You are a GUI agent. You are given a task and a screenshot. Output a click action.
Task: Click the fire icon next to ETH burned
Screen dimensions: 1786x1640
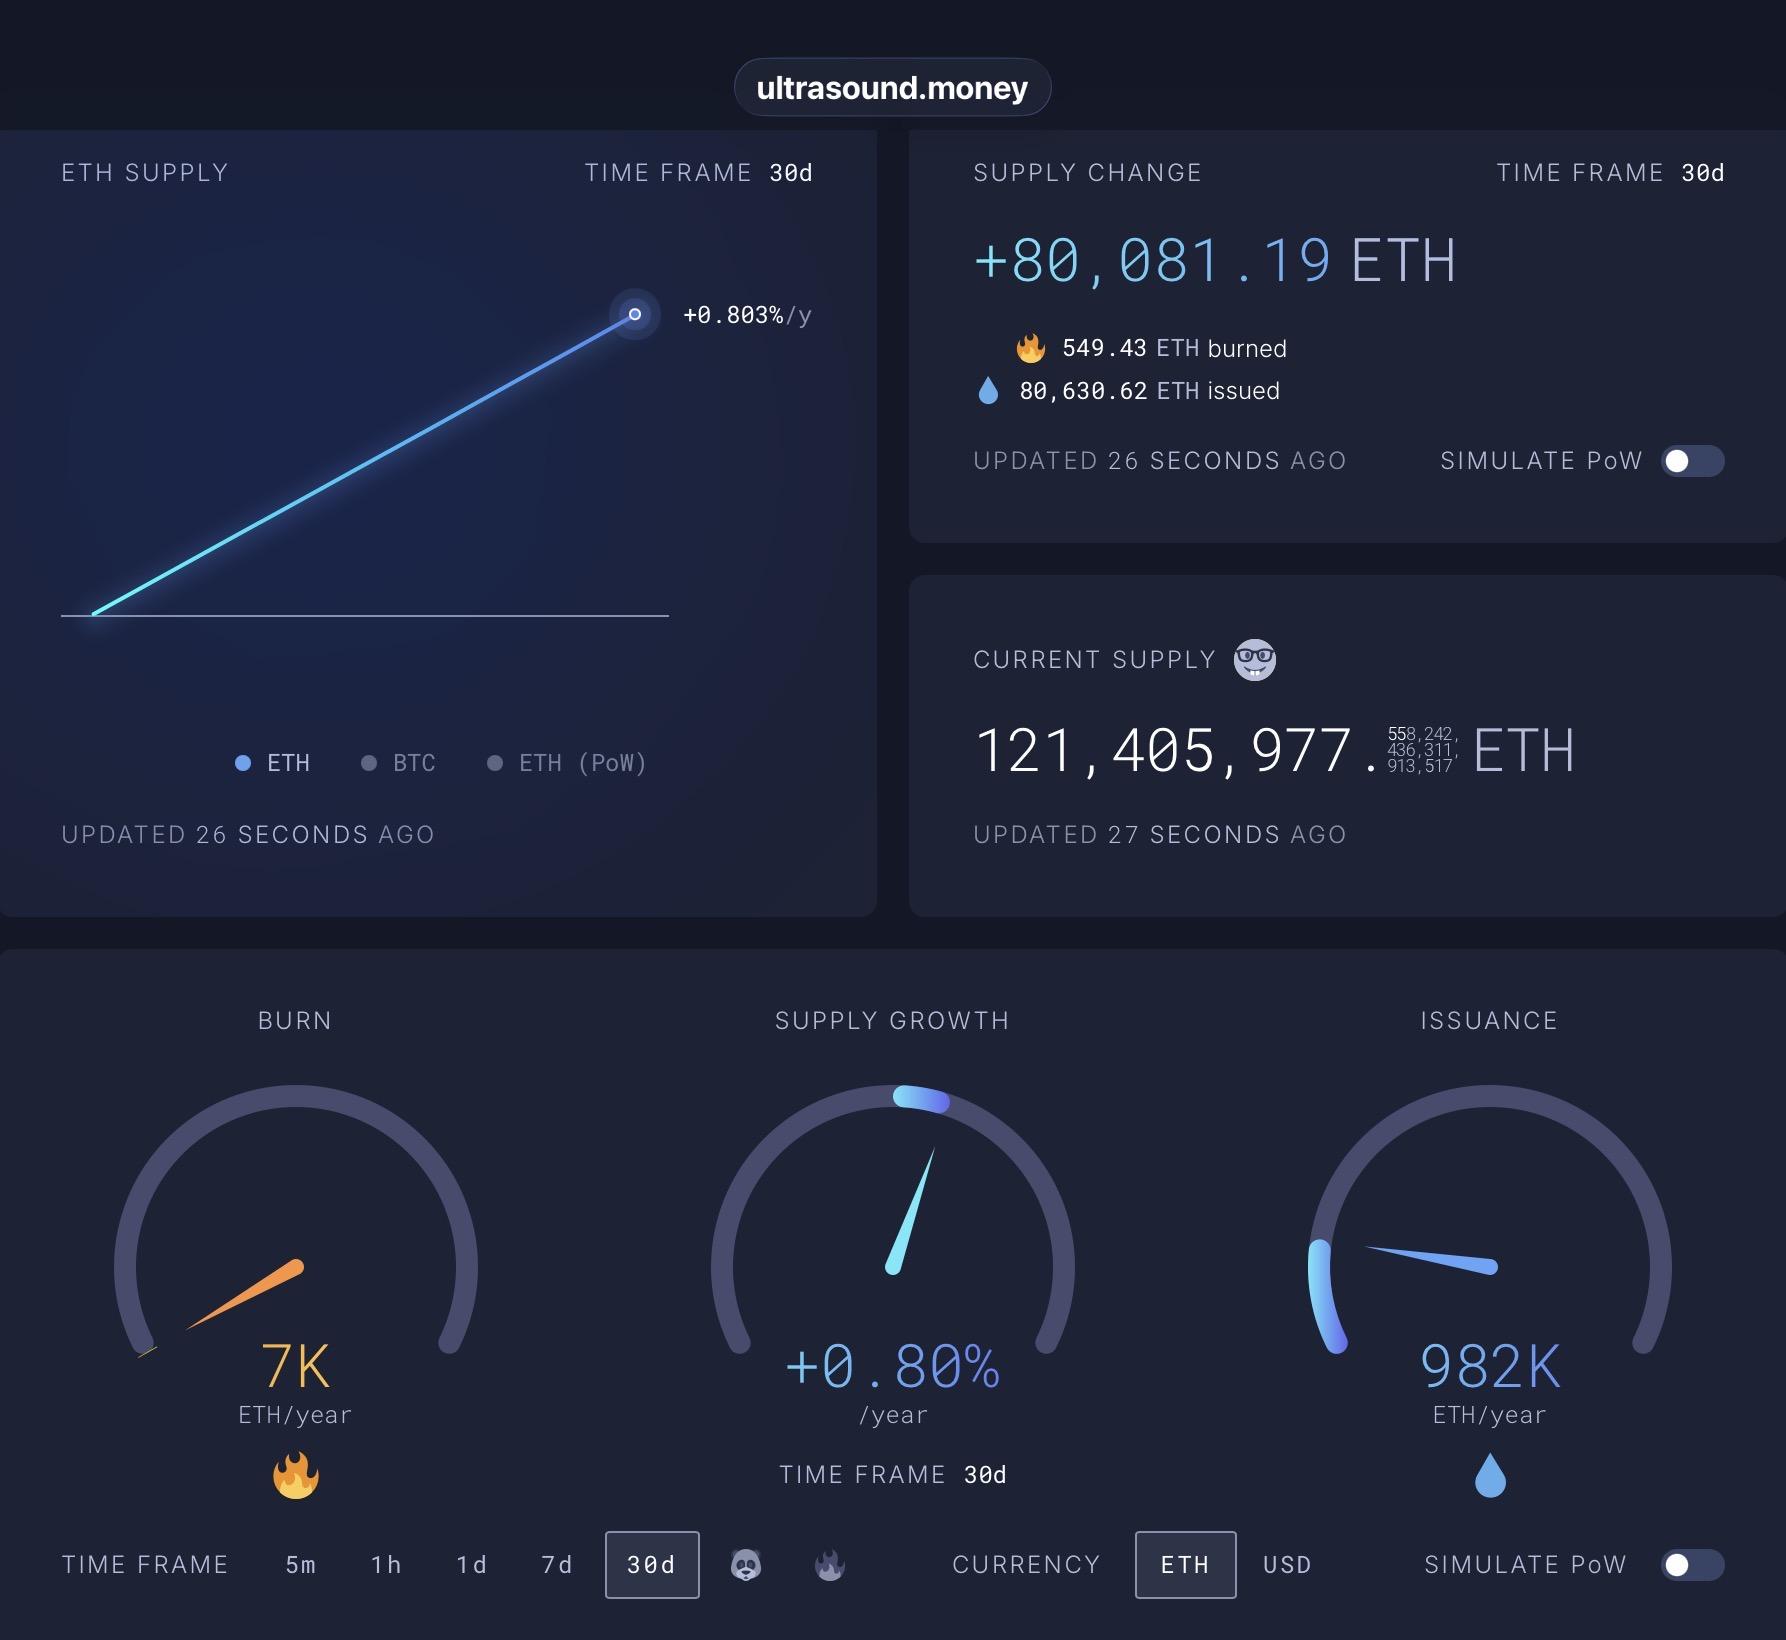point(1031,348)
